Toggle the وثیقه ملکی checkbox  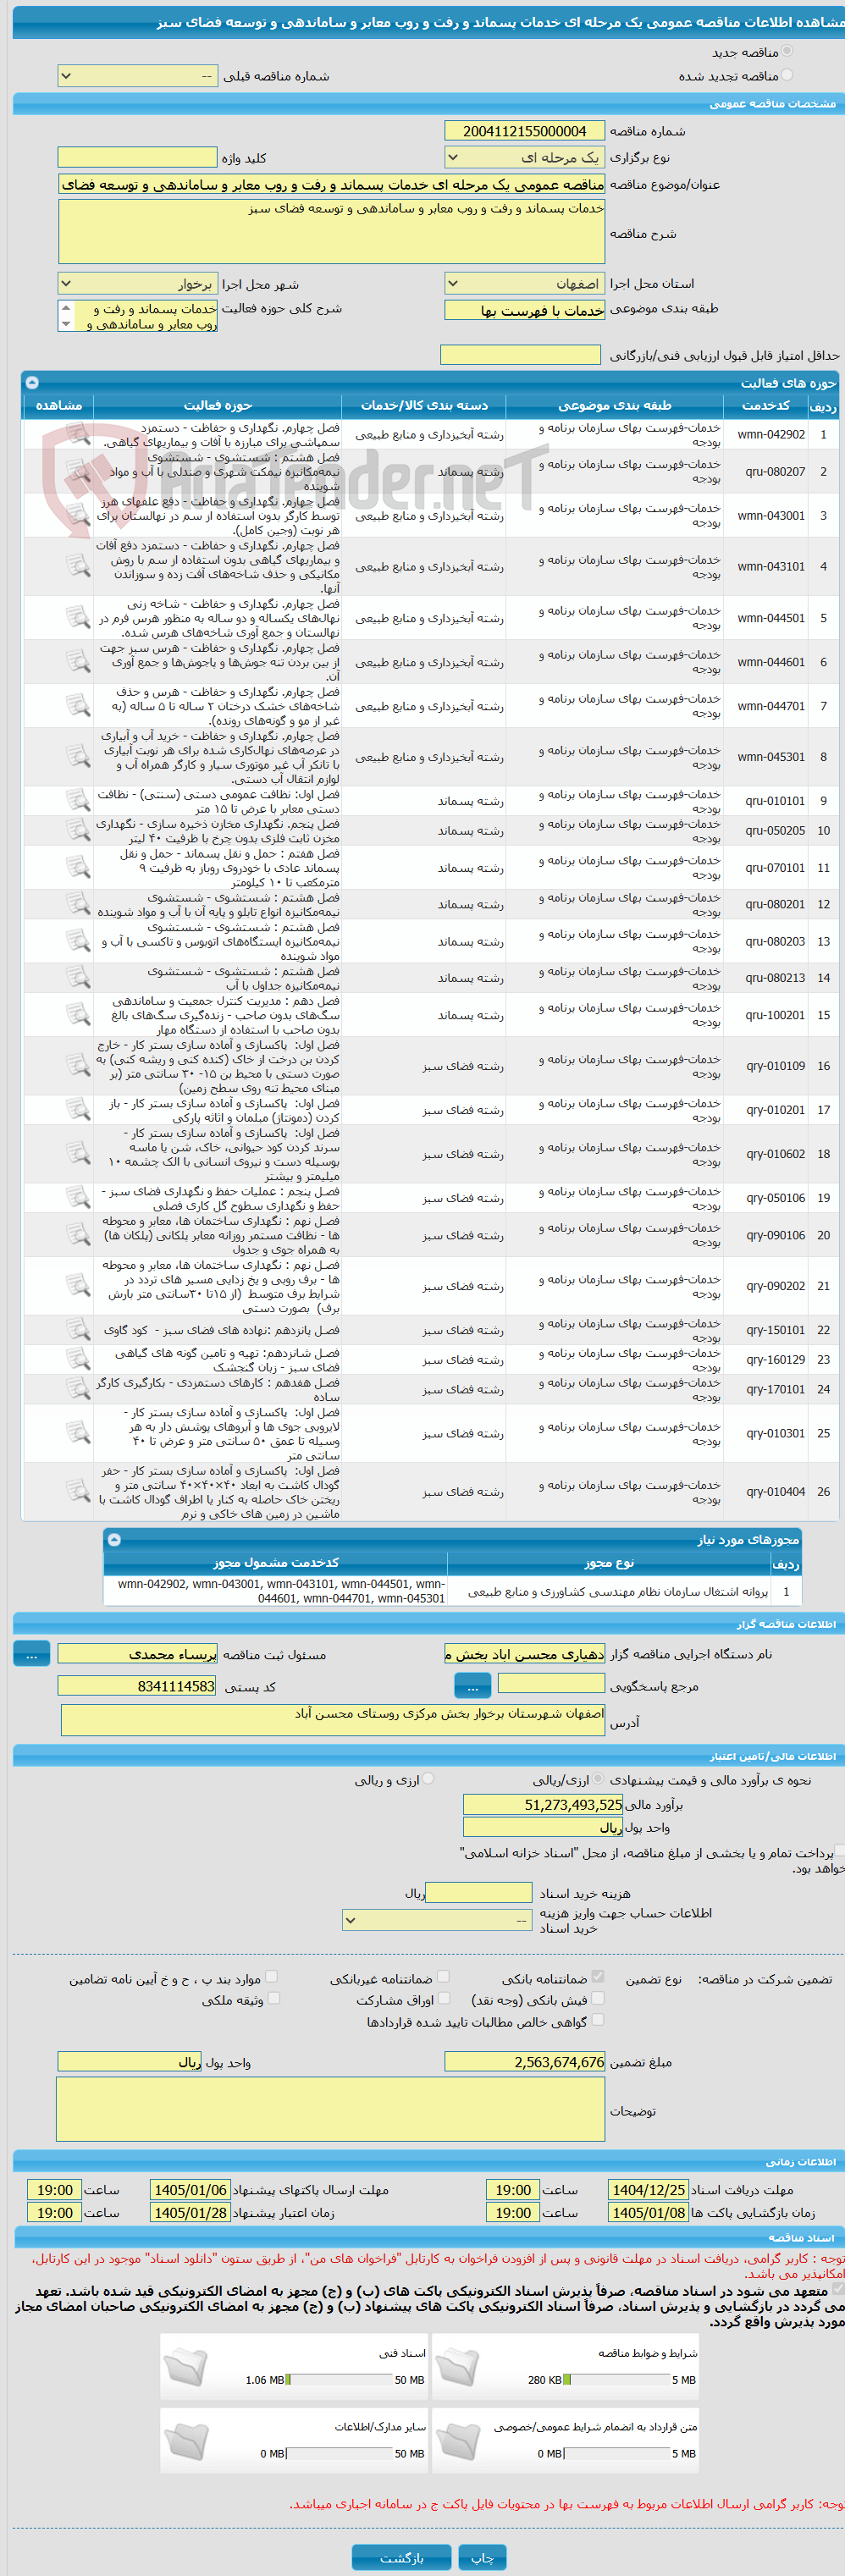[x=274, y=1998]
